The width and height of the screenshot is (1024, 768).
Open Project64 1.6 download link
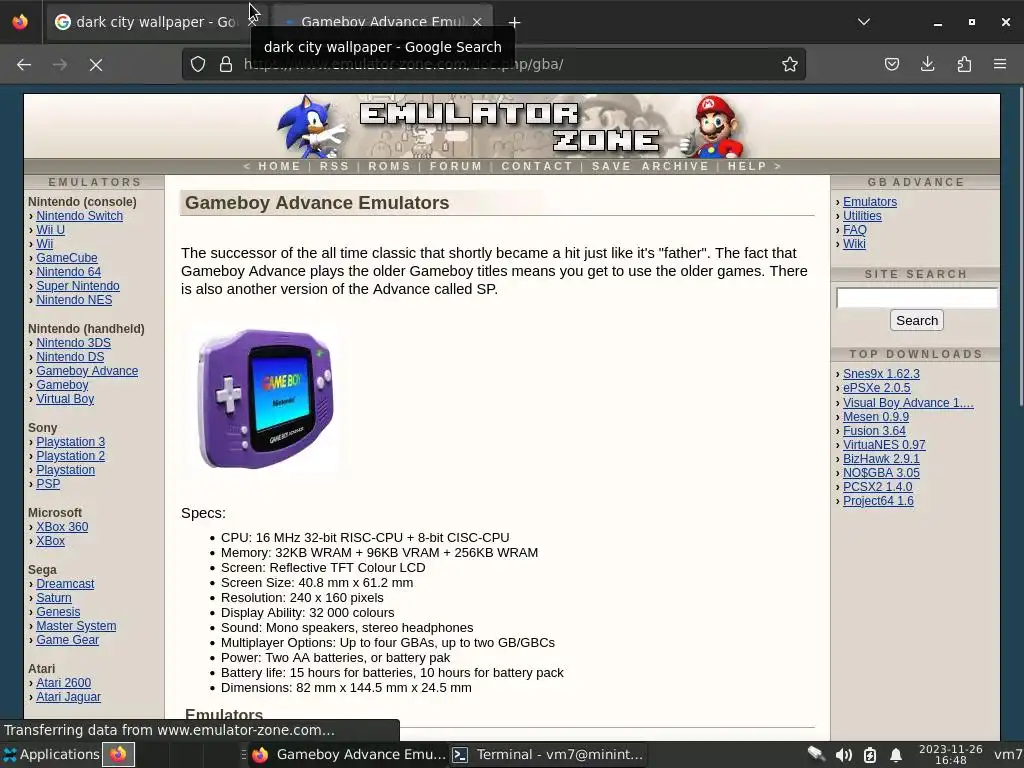pyautogui.click(x=878, y=501)
